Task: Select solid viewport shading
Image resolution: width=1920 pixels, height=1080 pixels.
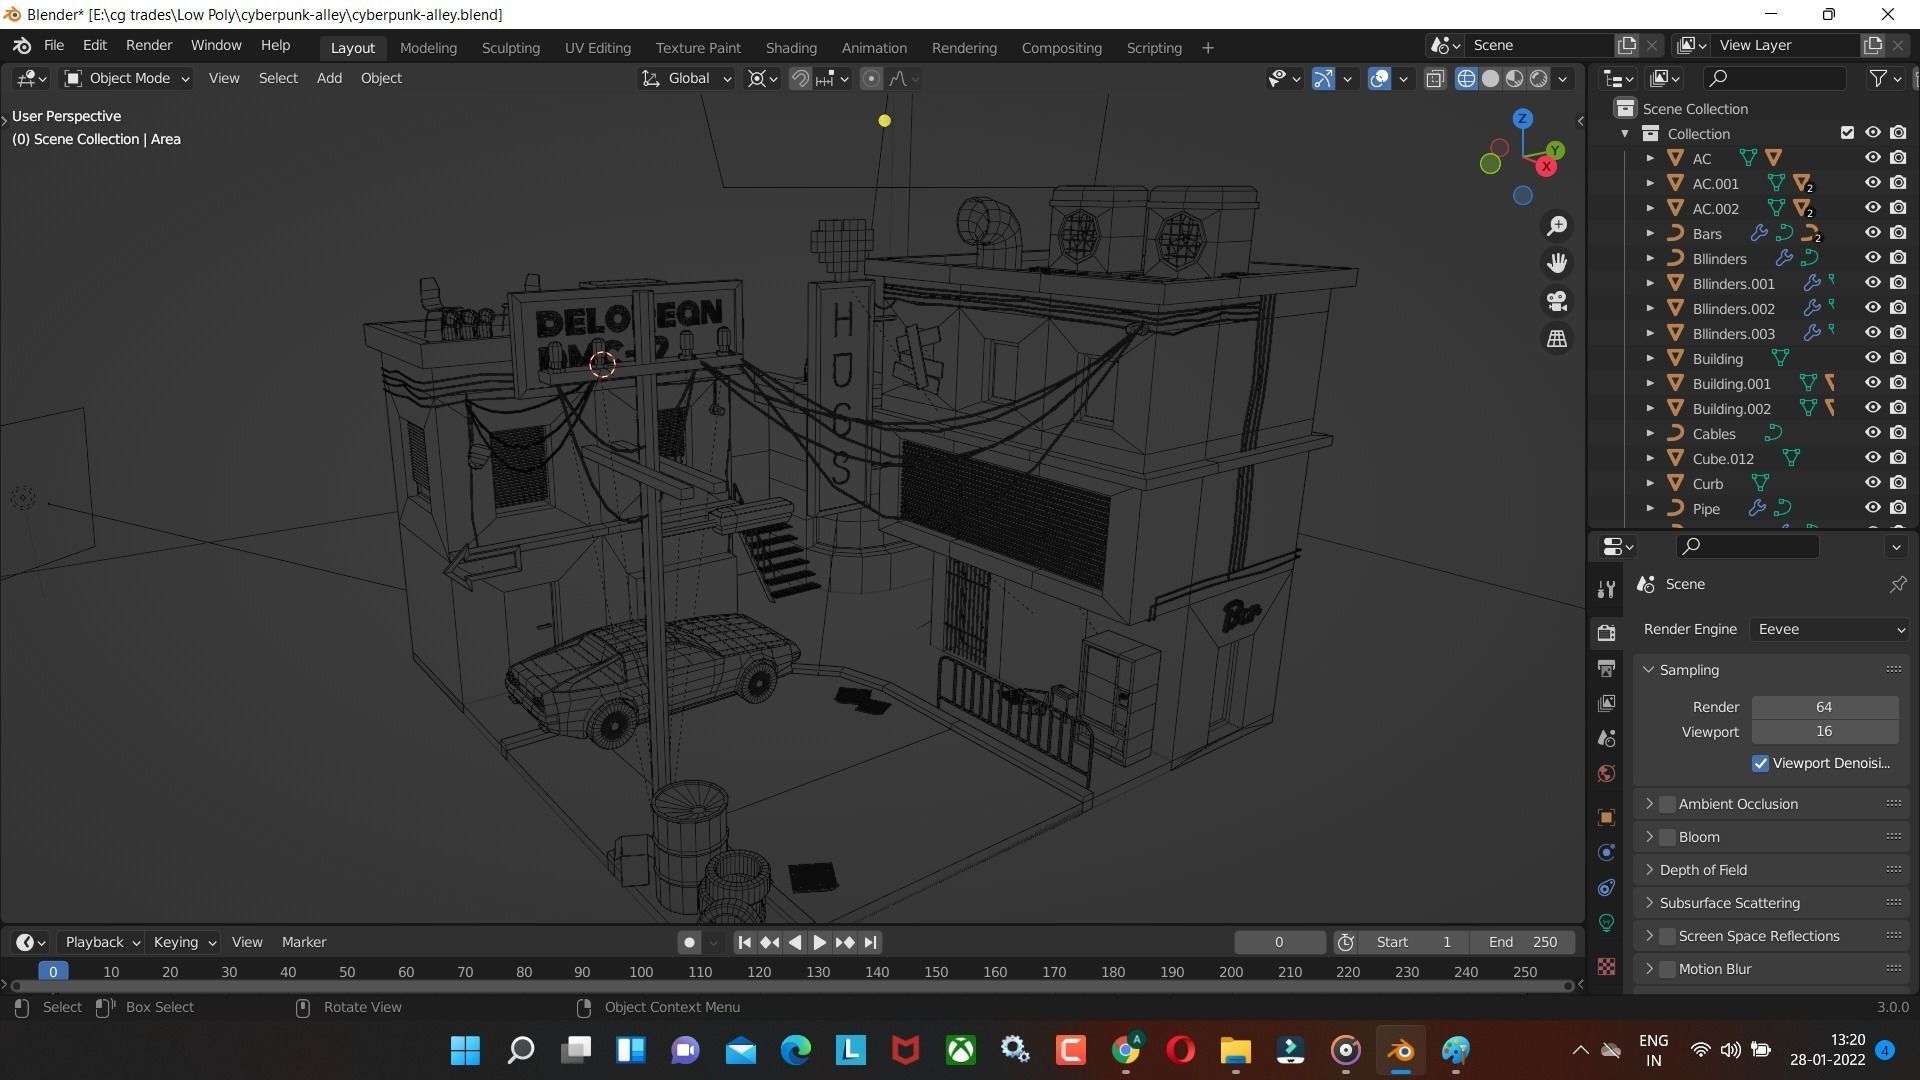Action: [x=1490, y=79]
